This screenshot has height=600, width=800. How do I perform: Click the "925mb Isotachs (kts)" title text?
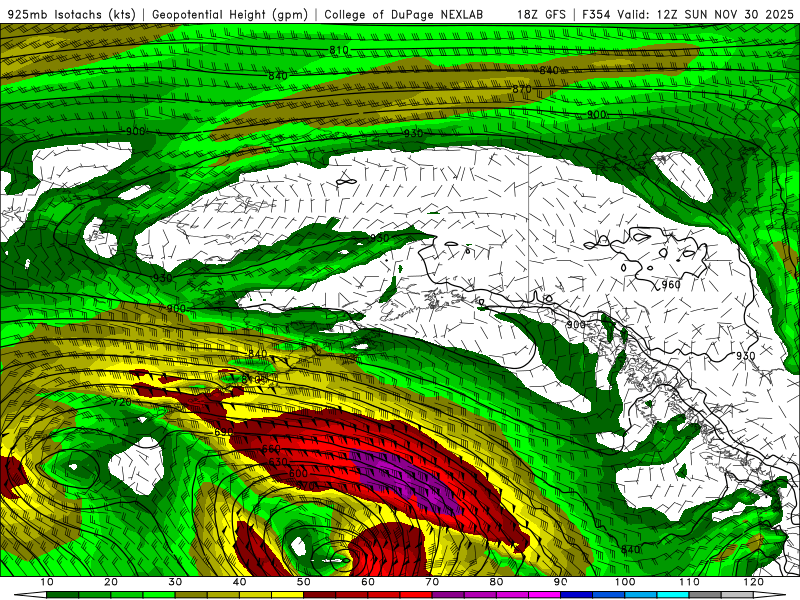(72, 14)
